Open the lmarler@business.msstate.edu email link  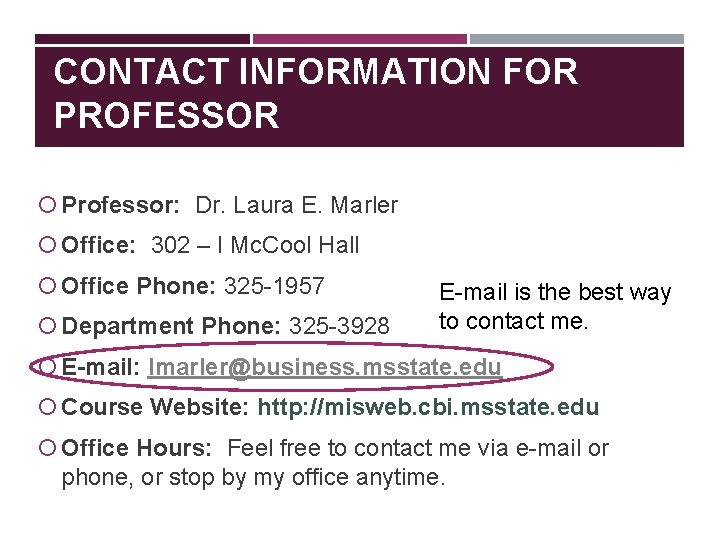[324, 367]
